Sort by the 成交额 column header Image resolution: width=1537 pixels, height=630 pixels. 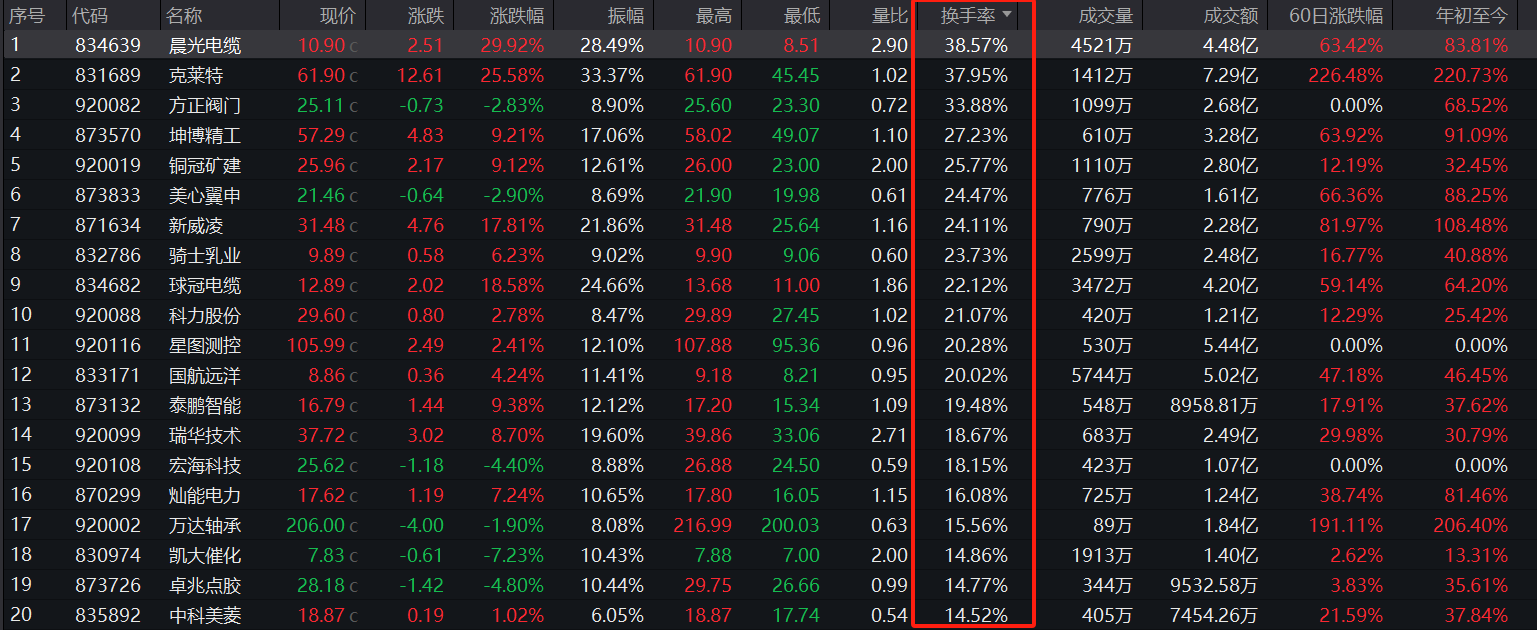(x=1231, y=15)
